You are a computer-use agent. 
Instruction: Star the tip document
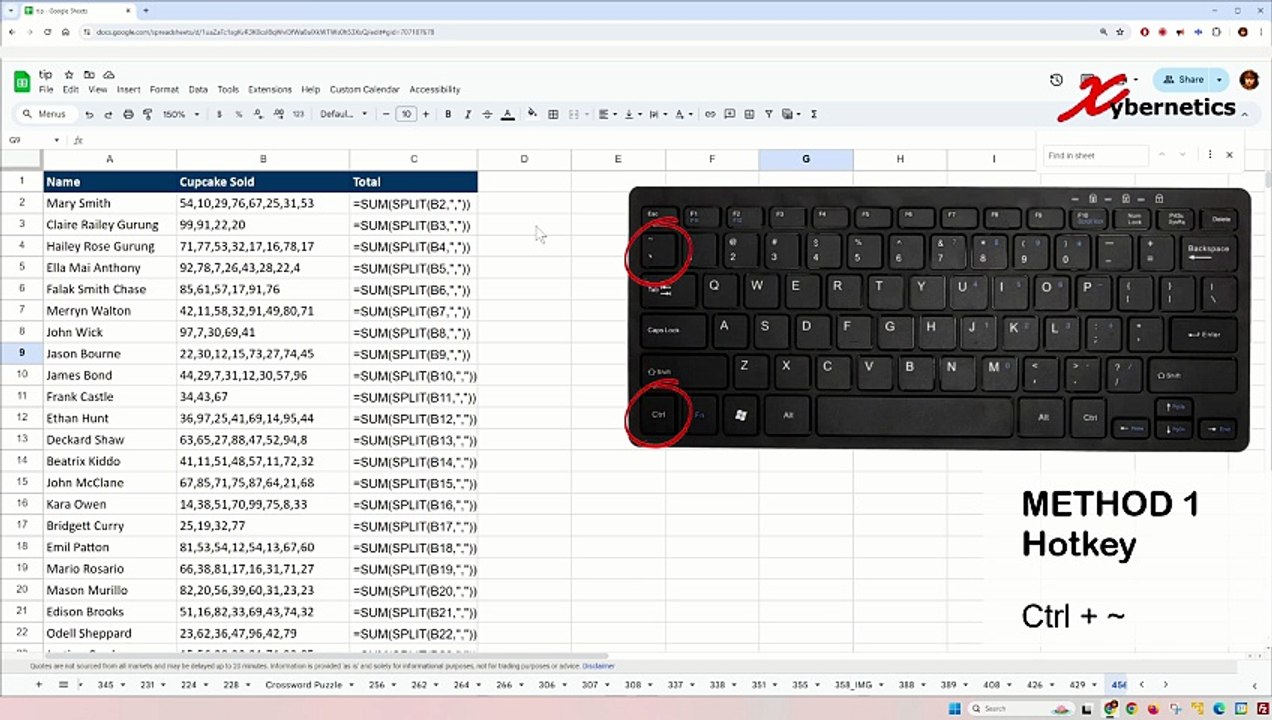[69, 75]
